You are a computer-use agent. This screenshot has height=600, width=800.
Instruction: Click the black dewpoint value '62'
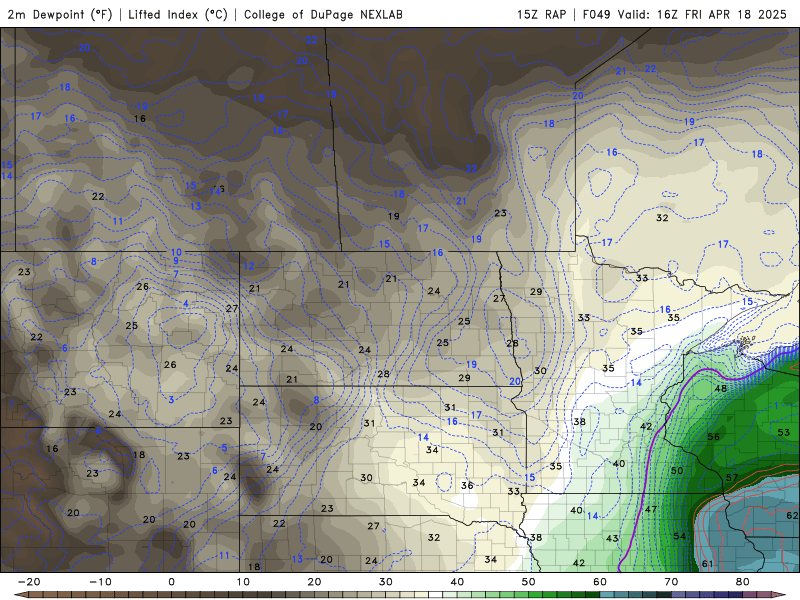[792, 516]
